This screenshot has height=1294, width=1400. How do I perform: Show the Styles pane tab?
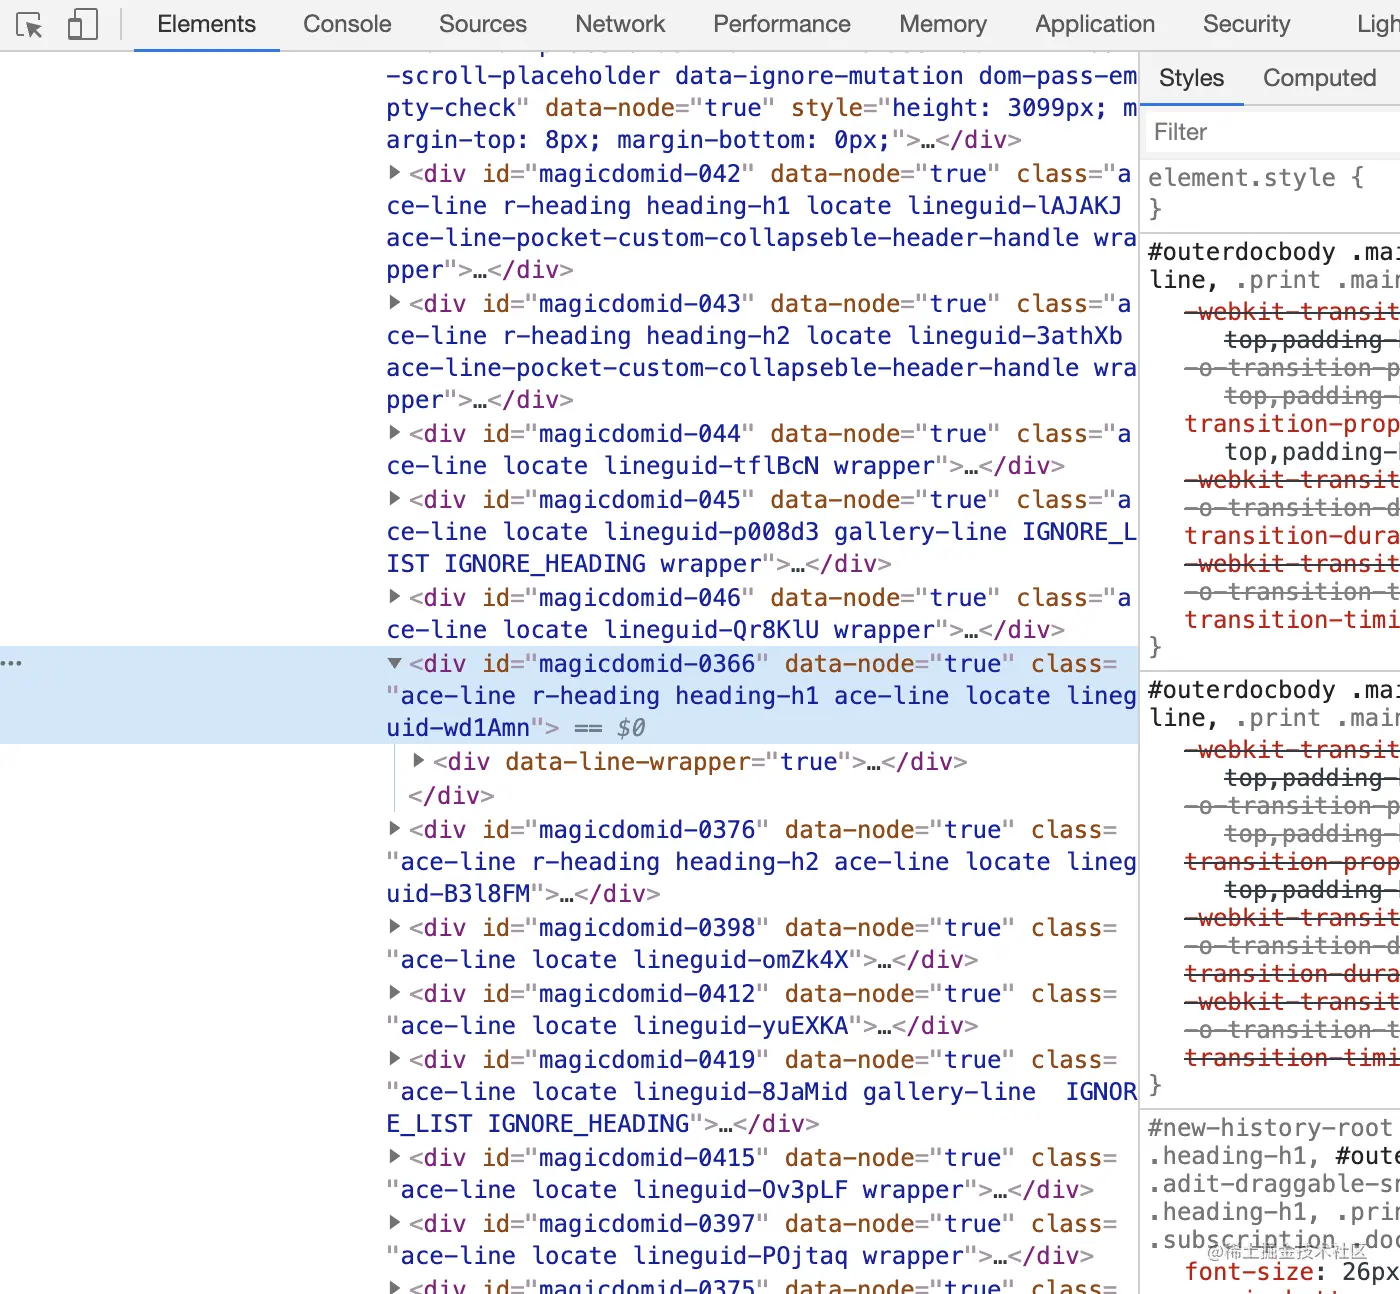click(1191, 78)
